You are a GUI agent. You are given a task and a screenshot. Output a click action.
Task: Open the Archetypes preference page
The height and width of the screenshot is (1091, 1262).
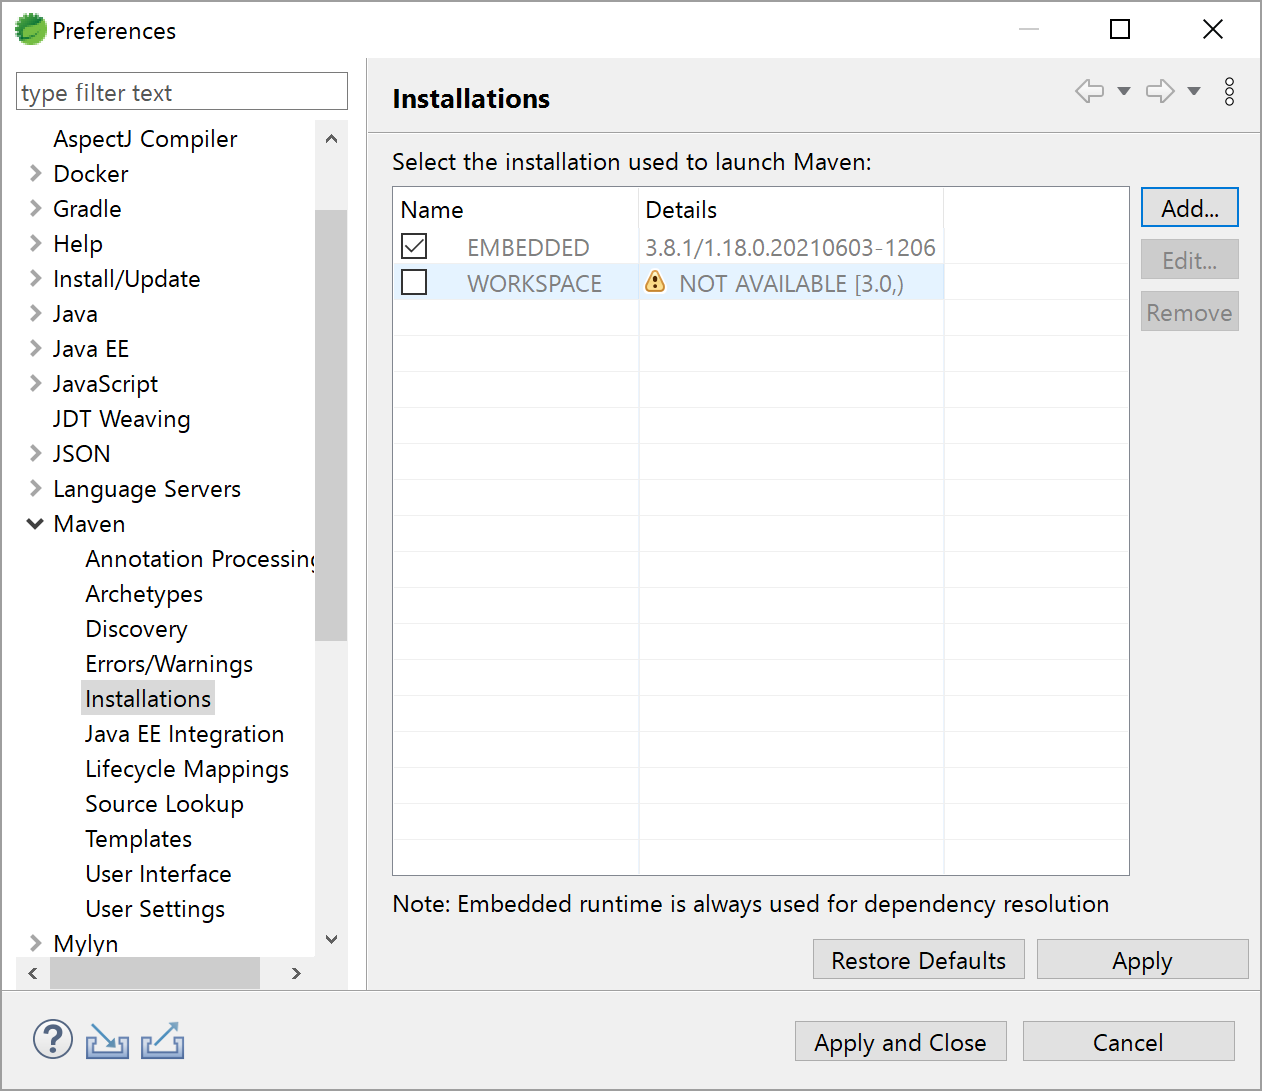(144, 593)
